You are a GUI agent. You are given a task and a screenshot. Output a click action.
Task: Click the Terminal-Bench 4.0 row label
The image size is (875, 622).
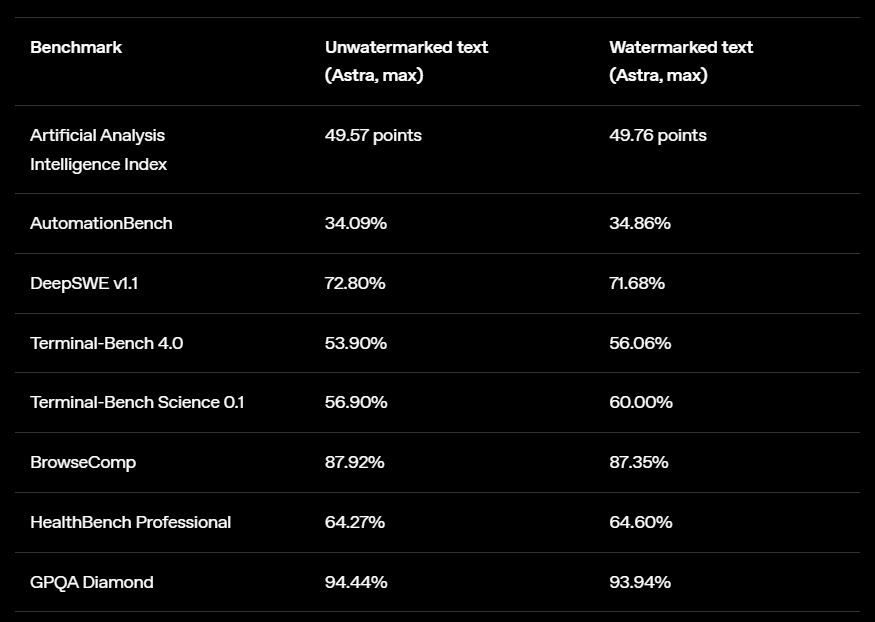point(107,343)
